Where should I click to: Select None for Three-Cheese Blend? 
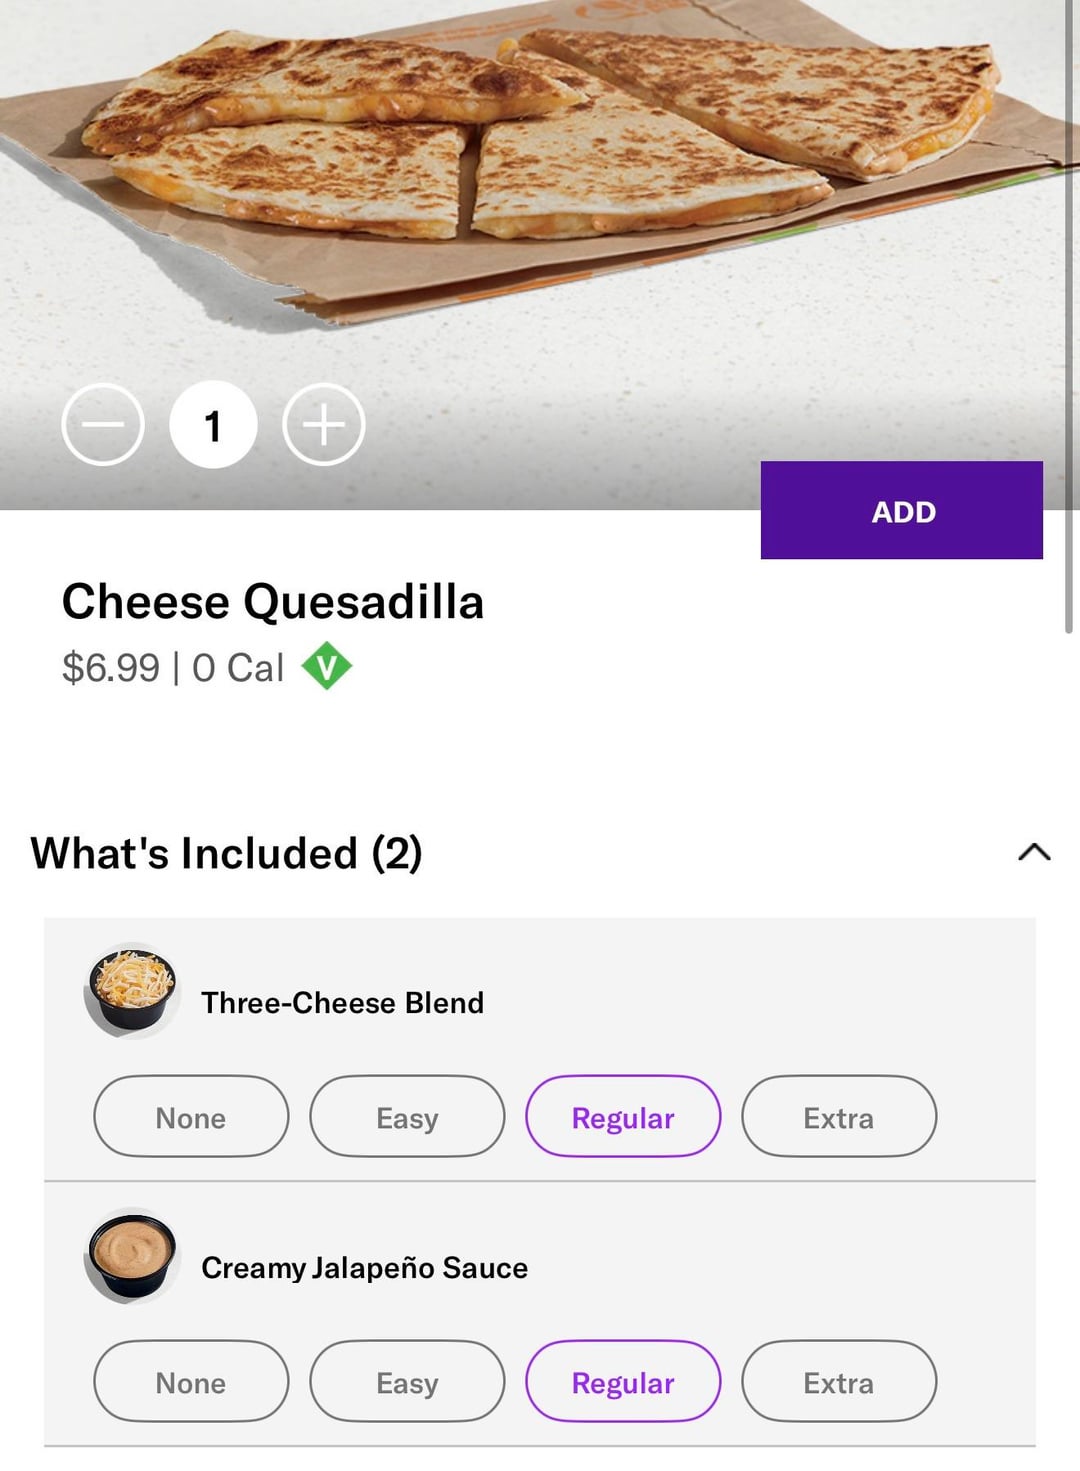191,1117
